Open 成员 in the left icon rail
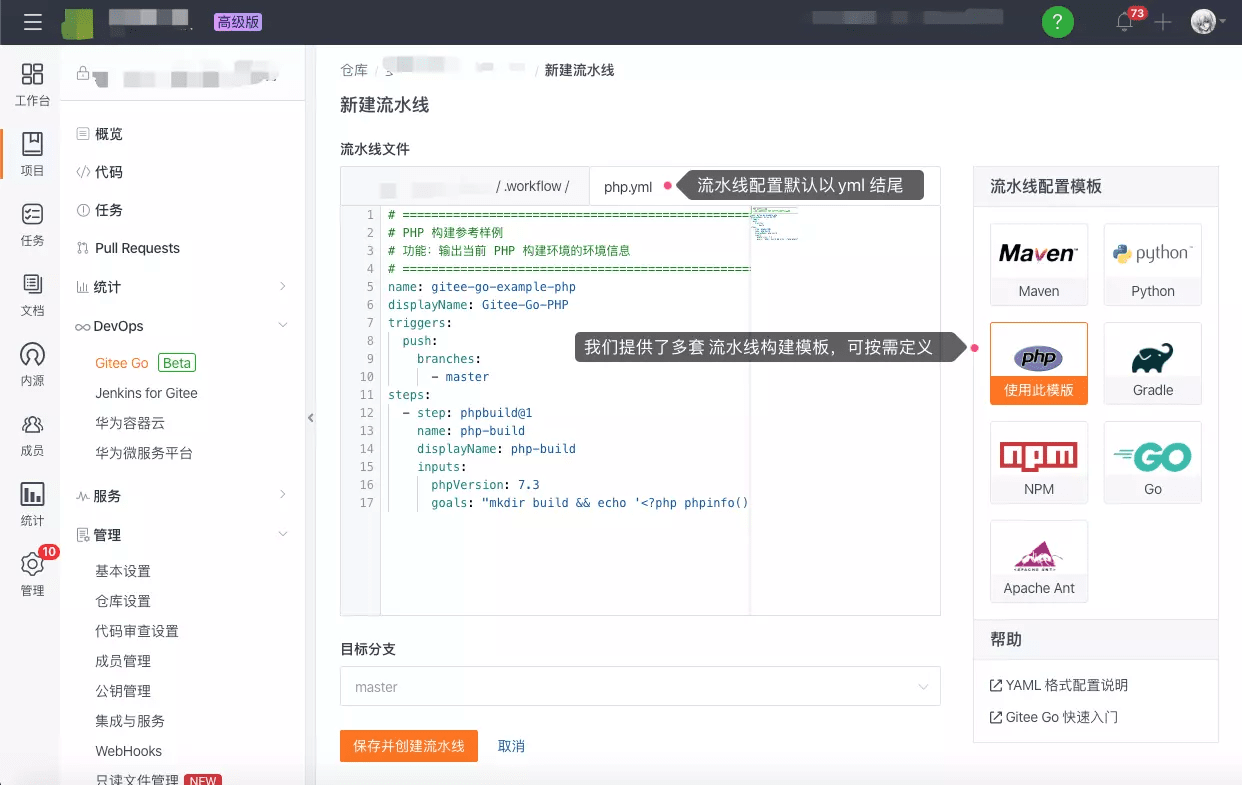Image resolution: width=1242 pixels, height=785 pixels. tap(32, 435)
